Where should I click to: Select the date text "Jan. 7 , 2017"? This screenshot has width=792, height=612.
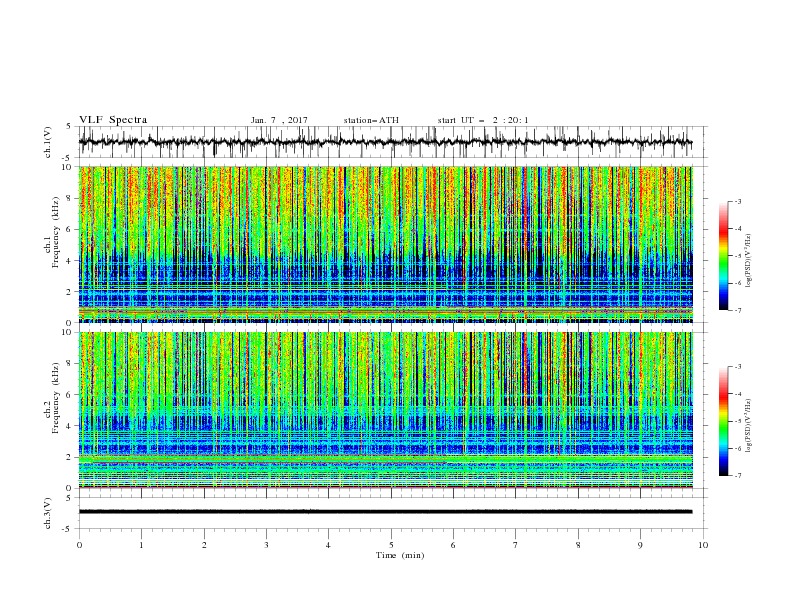click(279, 120)
